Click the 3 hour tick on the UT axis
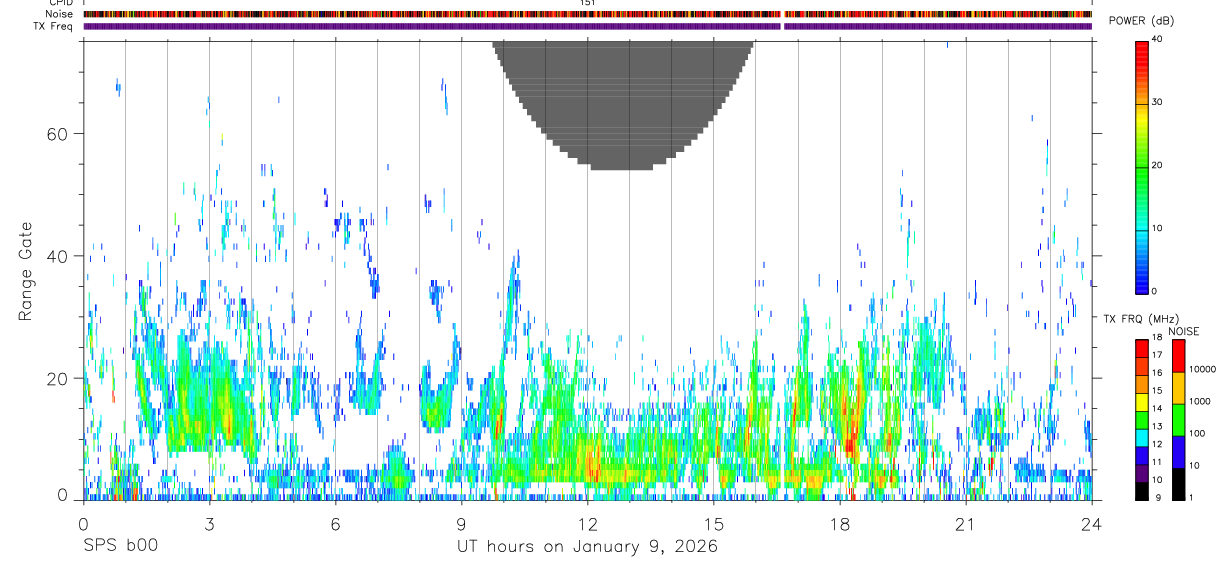 point(209,523)
